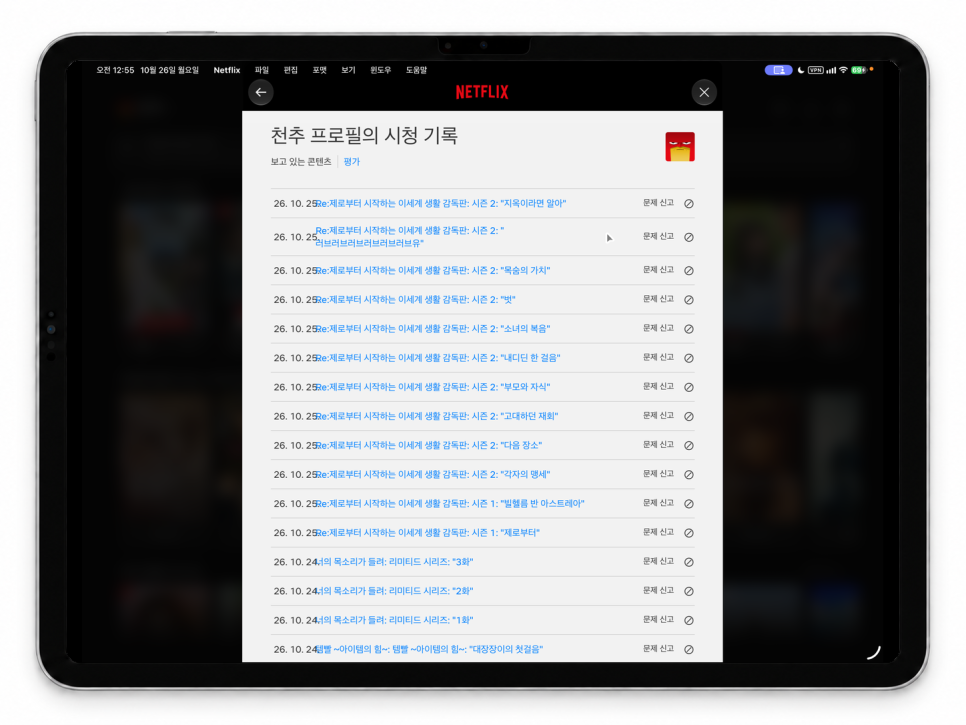Open the "지옥이라면 알아" episode link
This screenshot has width=966, height=725.
(441, 203)
